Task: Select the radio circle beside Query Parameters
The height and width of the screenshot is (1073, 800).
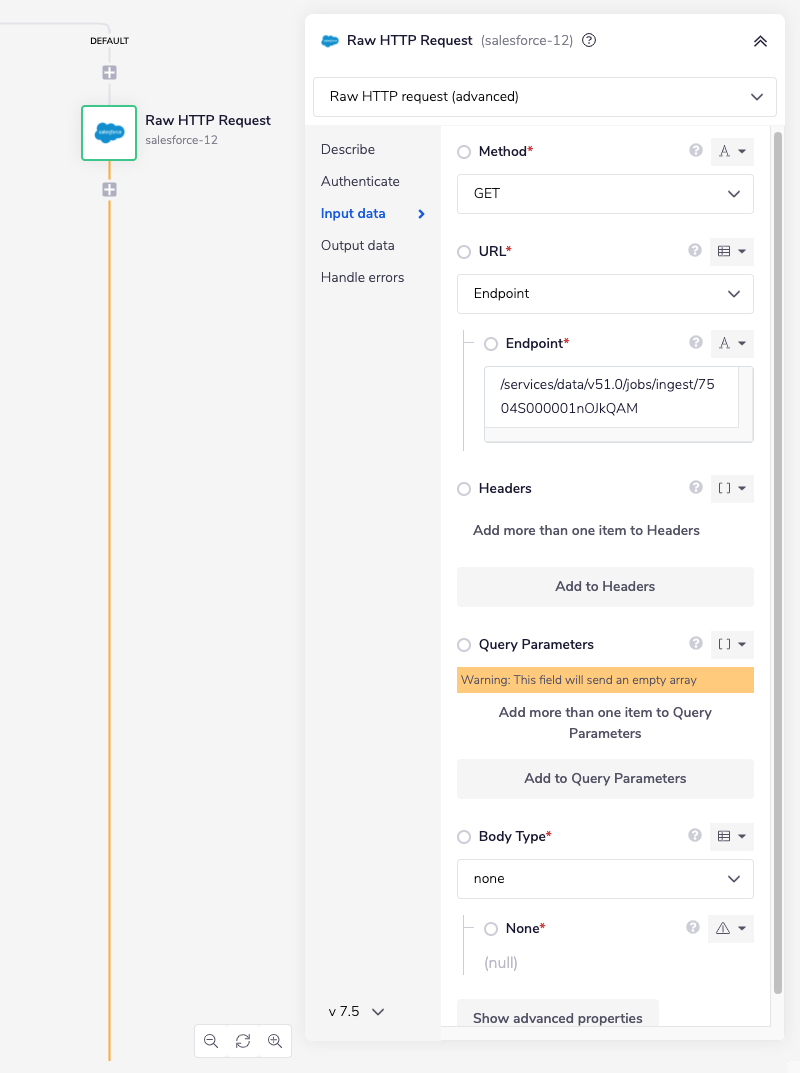Action: 463,644
